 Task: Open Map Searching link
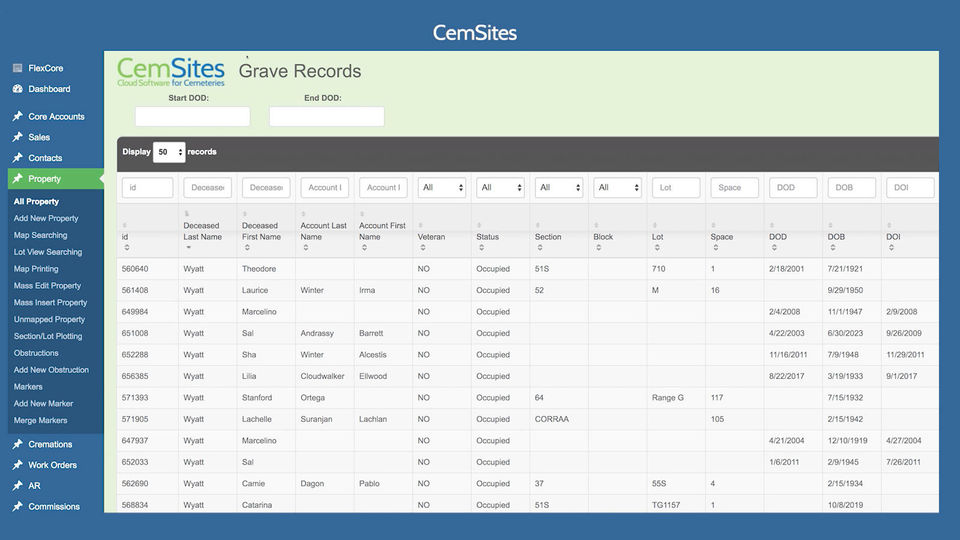(40, 235)
